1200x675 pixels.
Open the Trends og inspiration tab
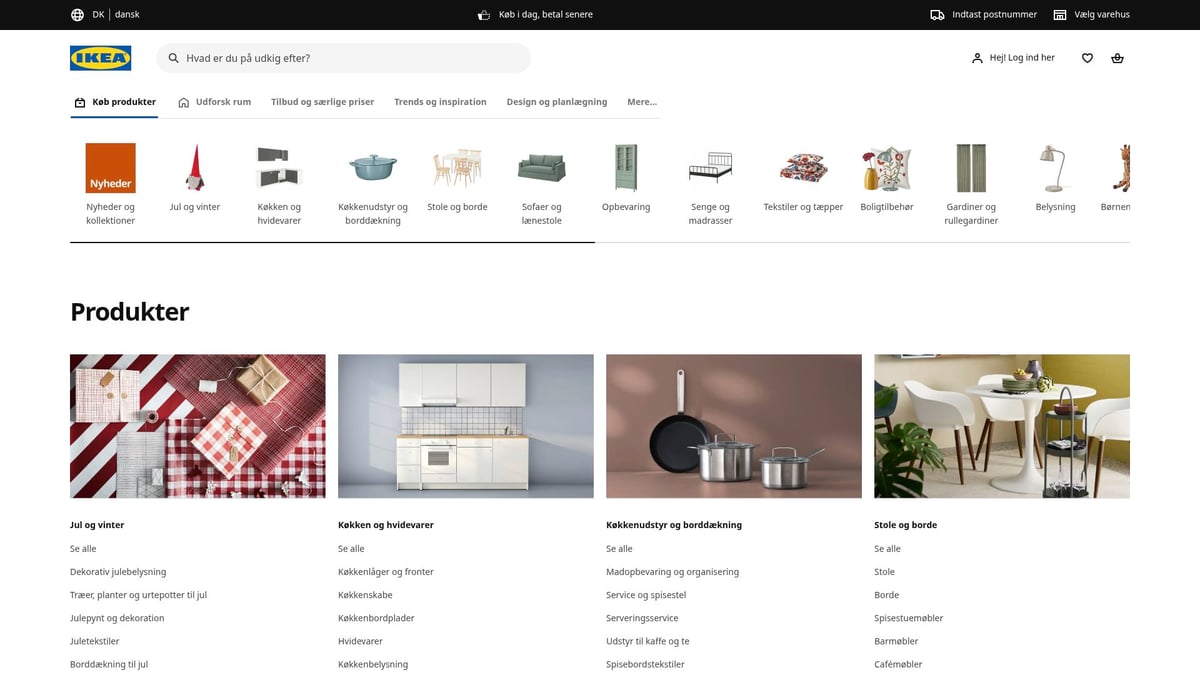point(440,101)
